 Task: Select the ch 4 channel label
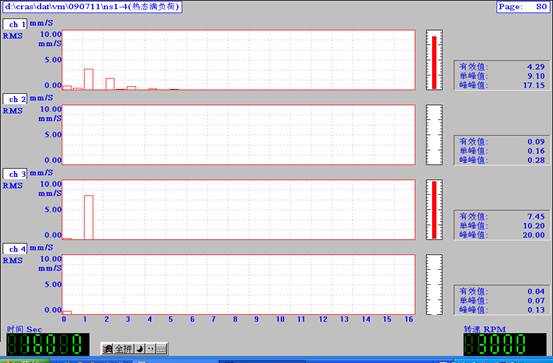coord(15,249)
